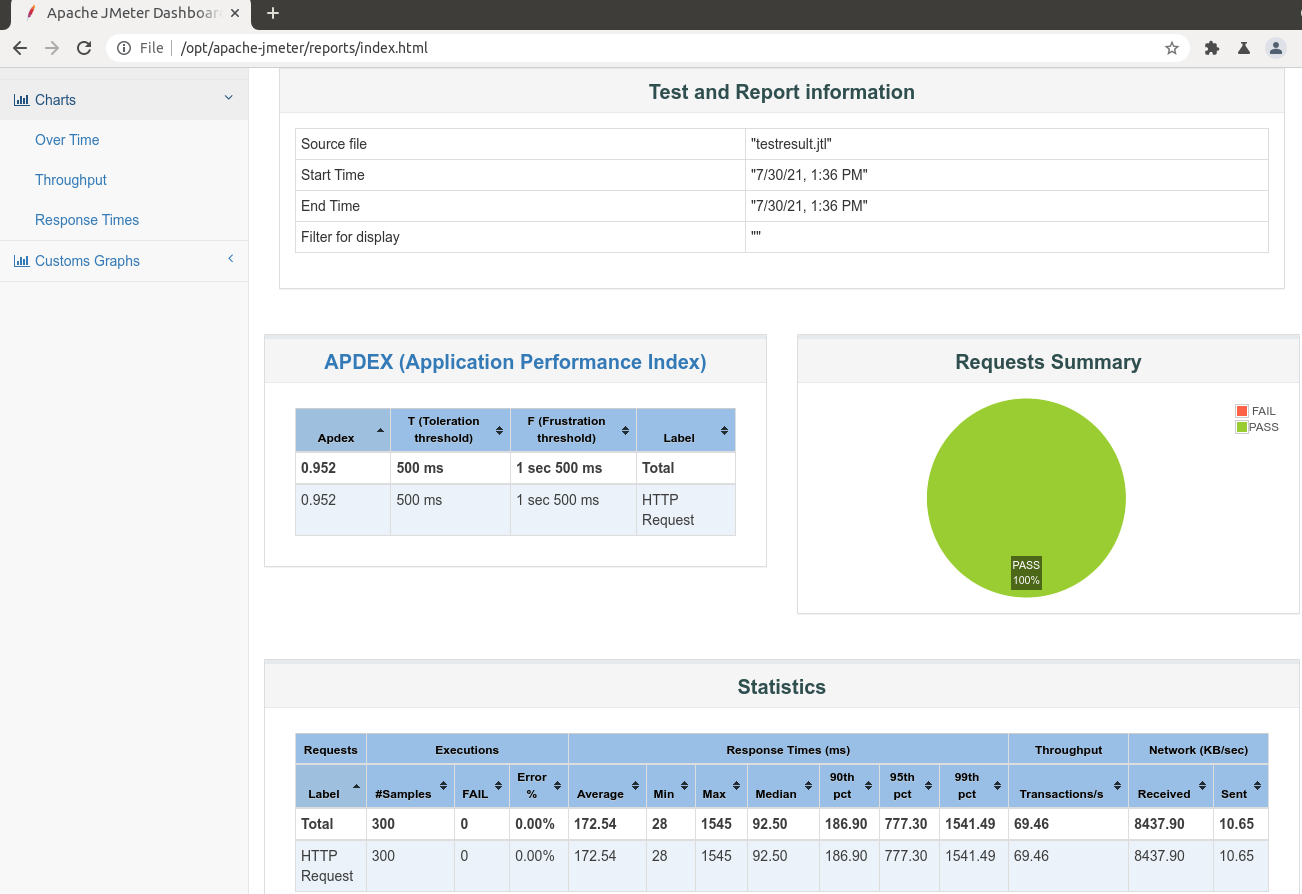The height and width of the screenshot is (894, 1302).
Task: Open the extensions puzzle icon
Action: click(x=1212, y=48)
